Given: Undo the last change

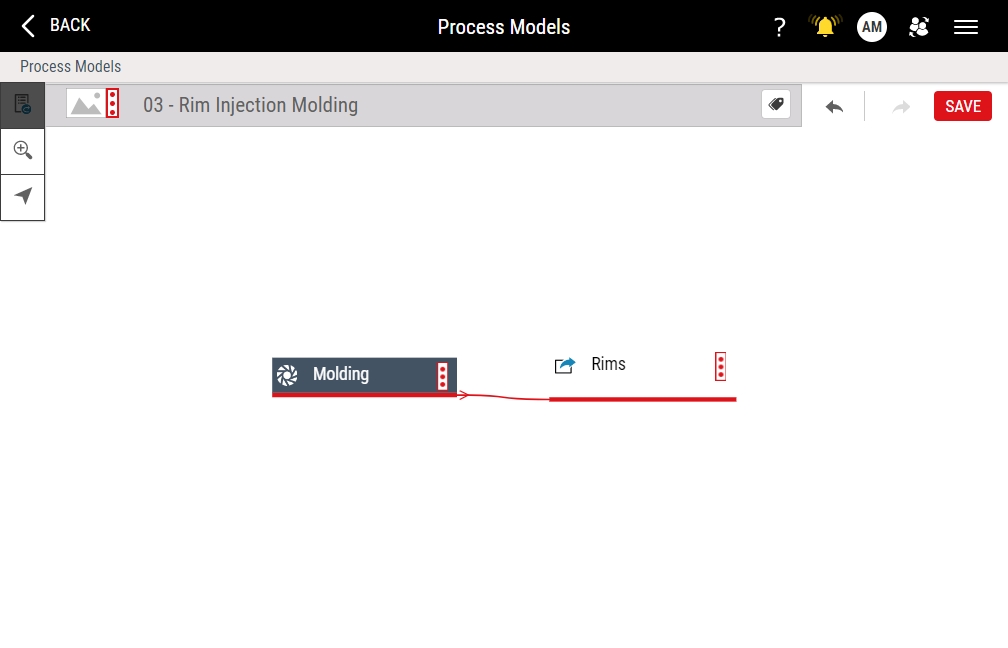Looking at the screenshot, I should click(x=834, y=107).
